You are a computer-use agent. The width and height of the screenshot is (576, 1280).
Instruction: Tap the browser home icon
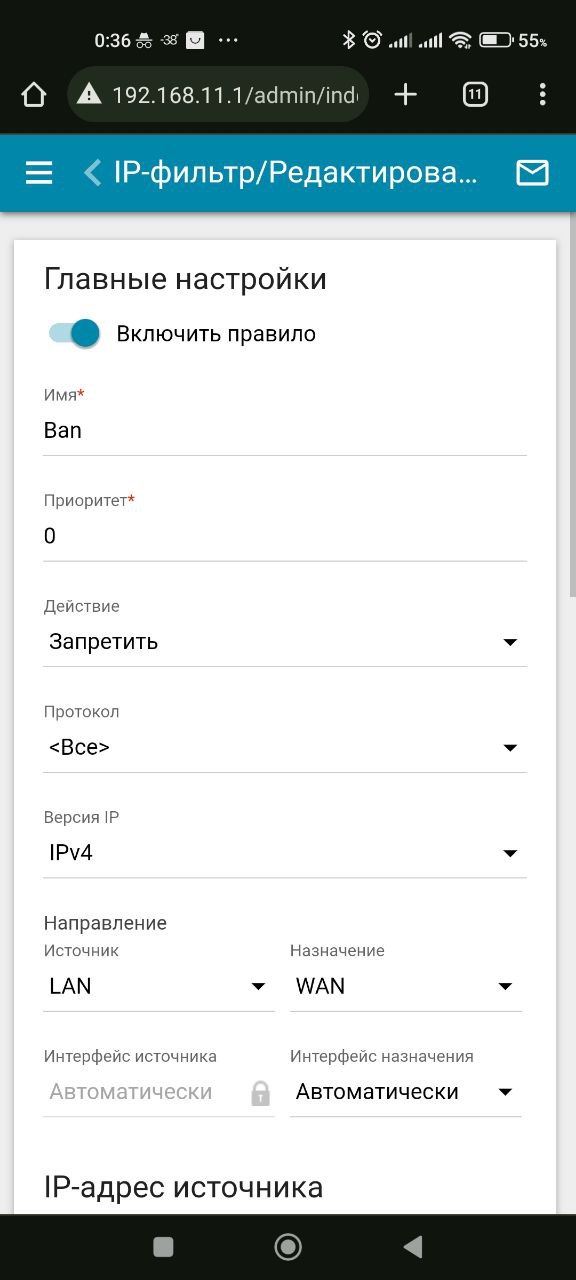pos(34,95)
